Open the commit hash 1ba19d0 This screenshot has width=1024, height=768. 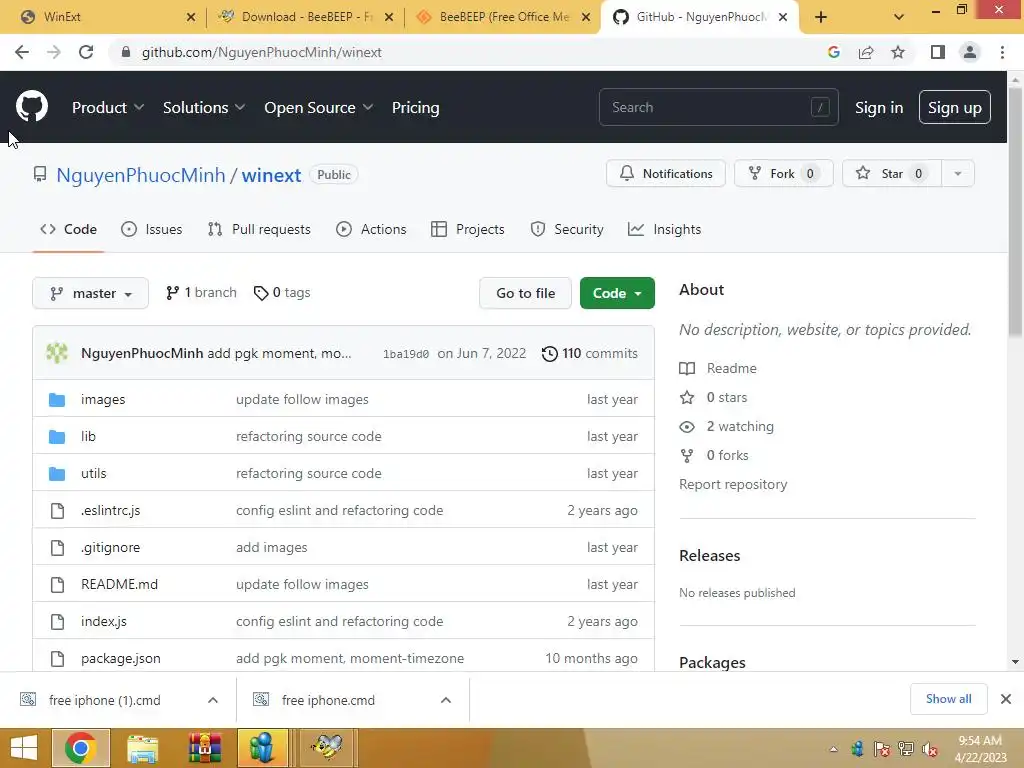point(406,354)
